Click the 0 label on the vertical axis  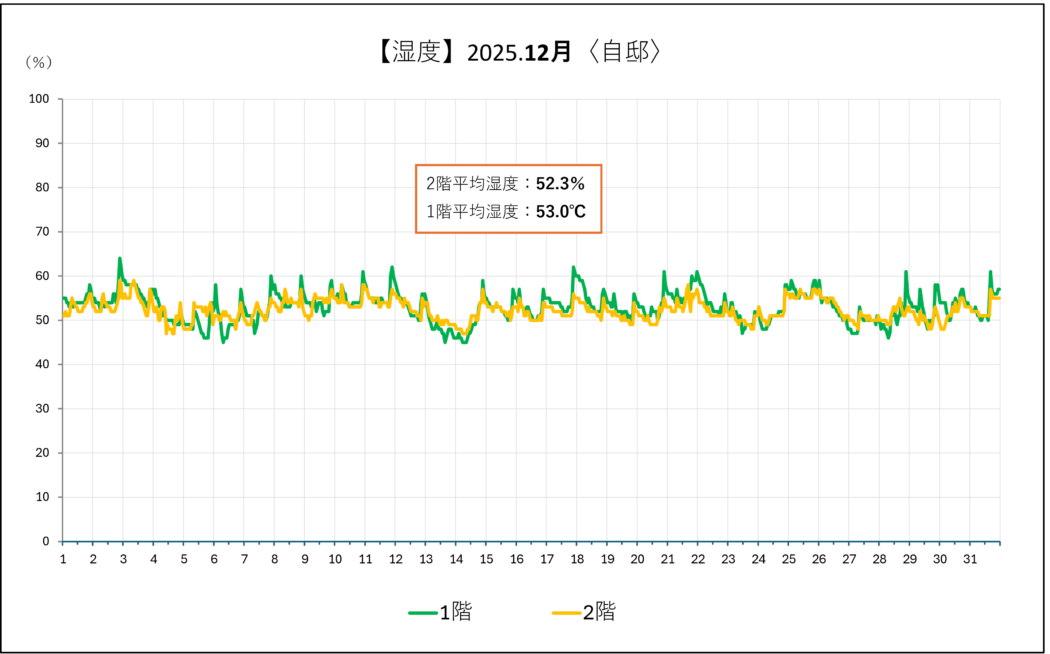[45, 541]
